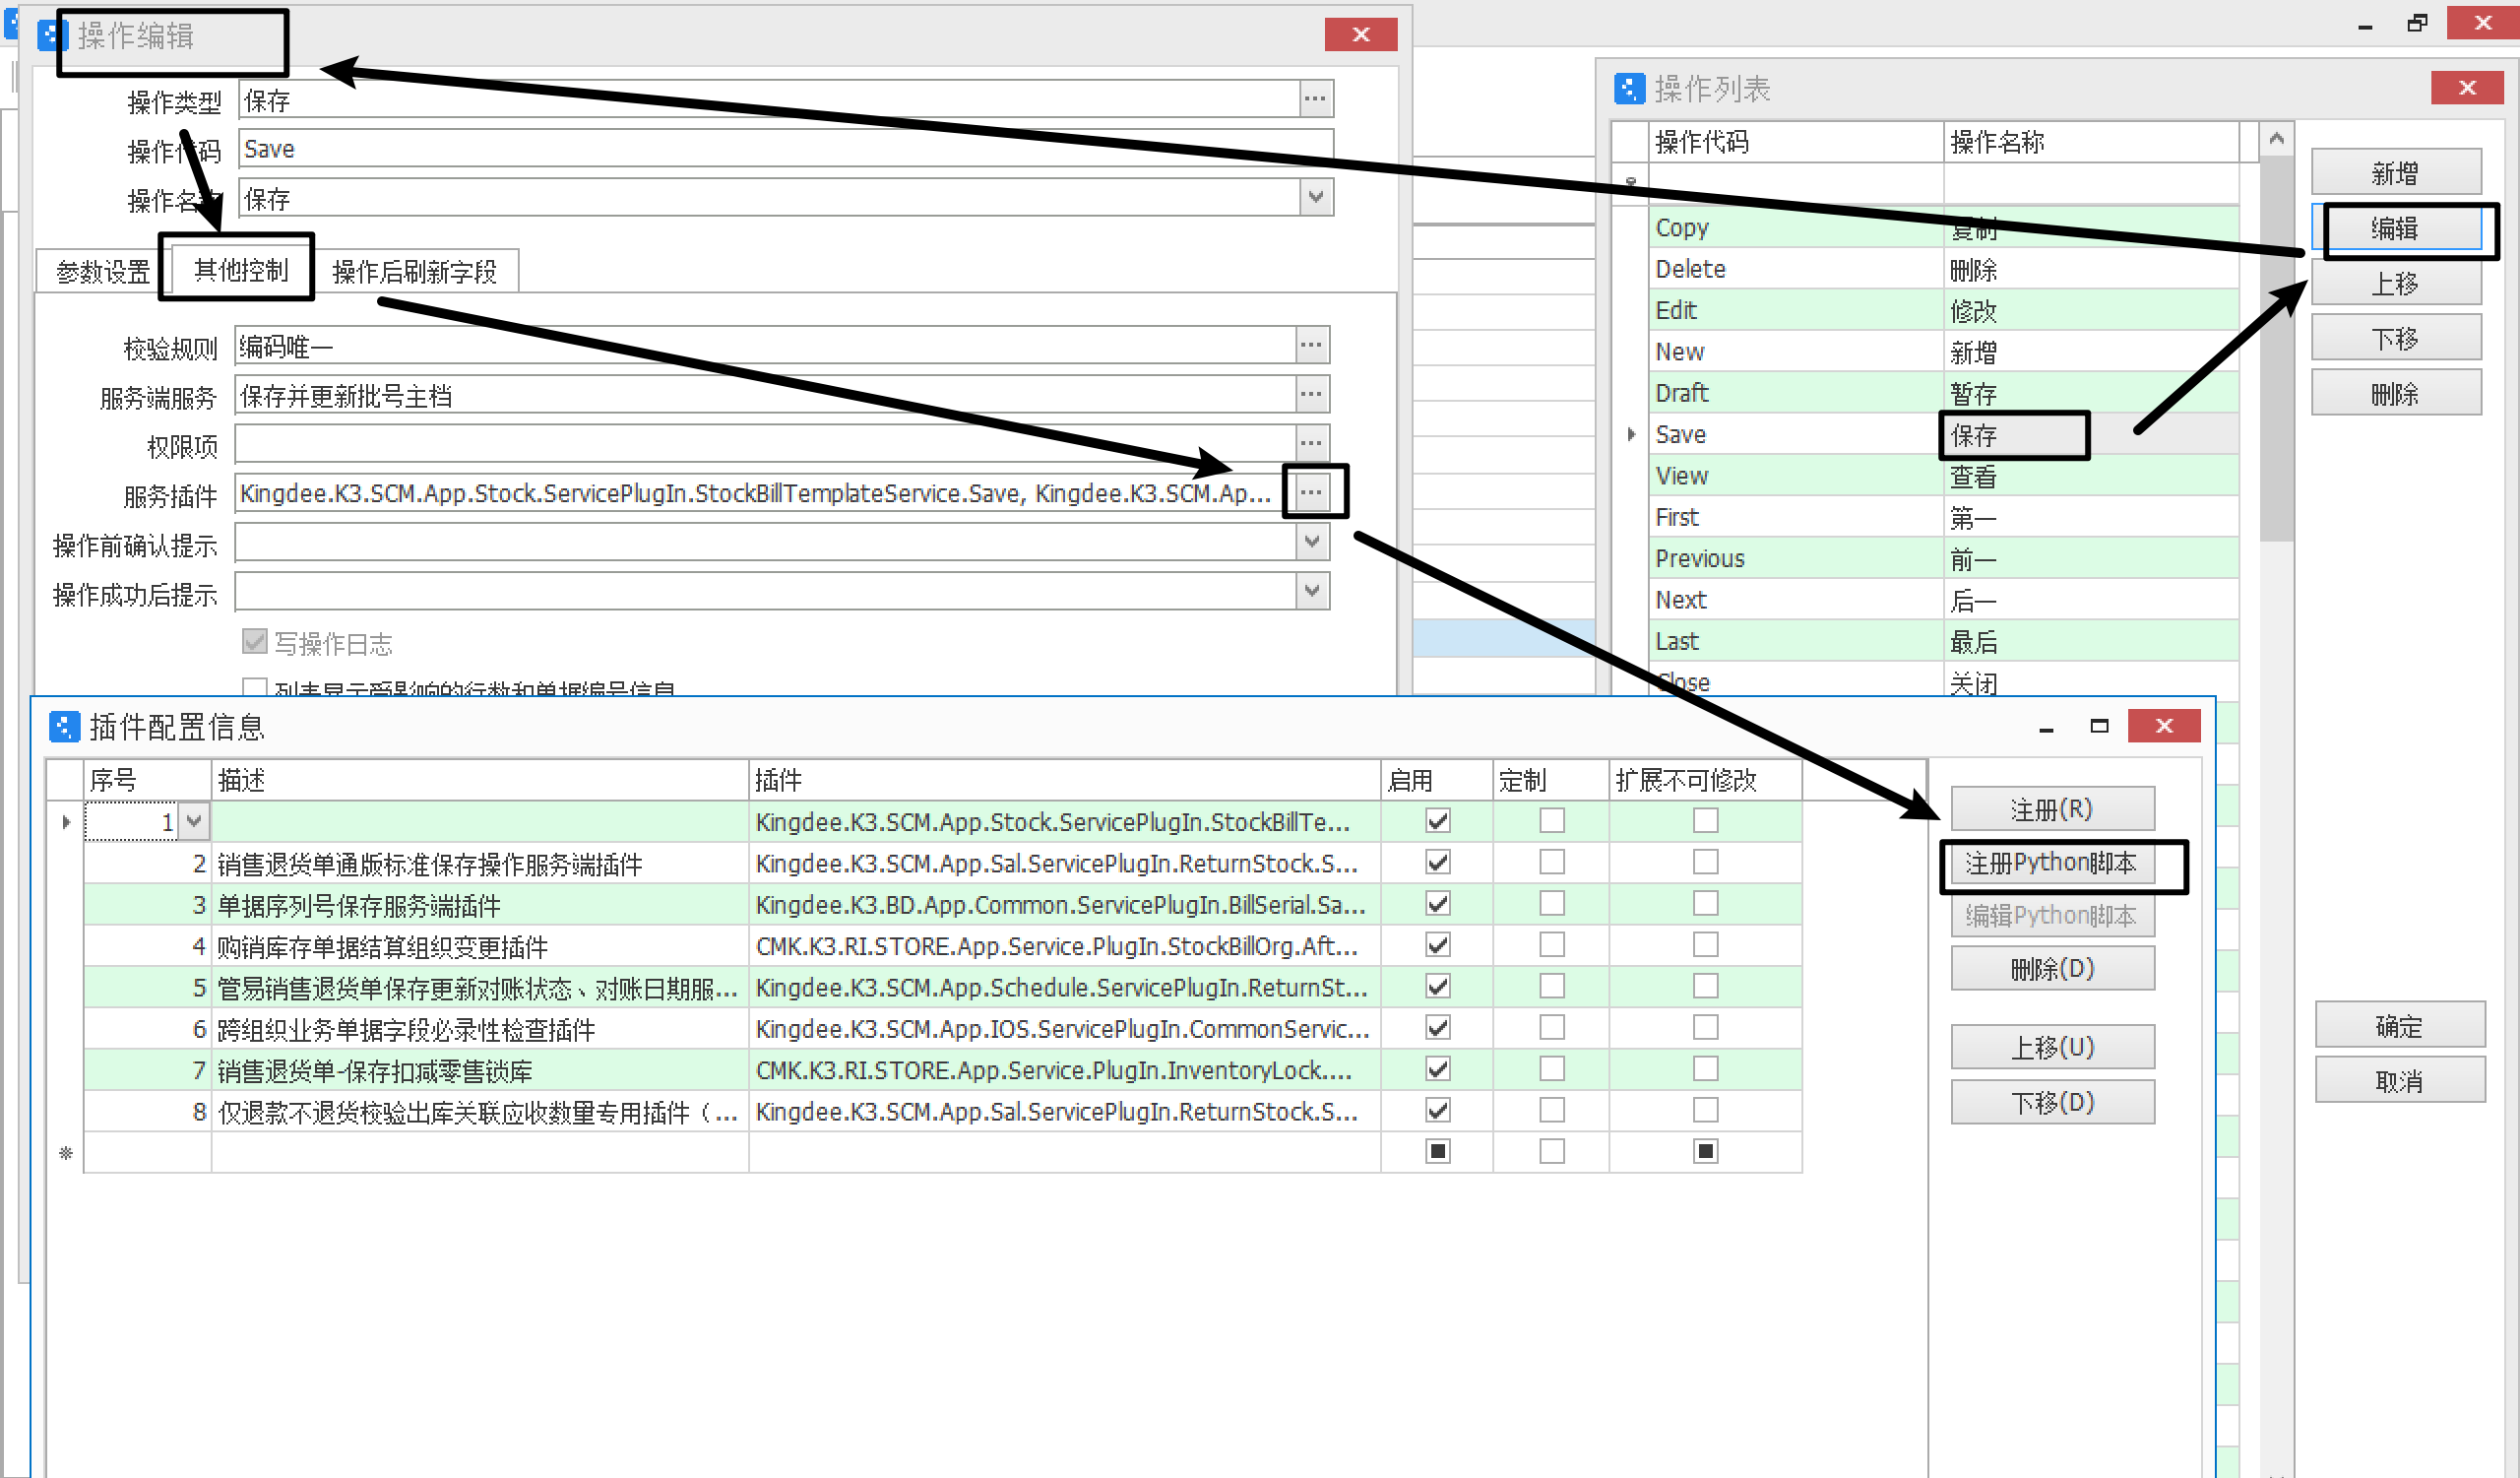Open the 服务端服务 browse ellipsis button
The width and height of the screenshot is (2520, 1478).
(x=1311, y=394)
